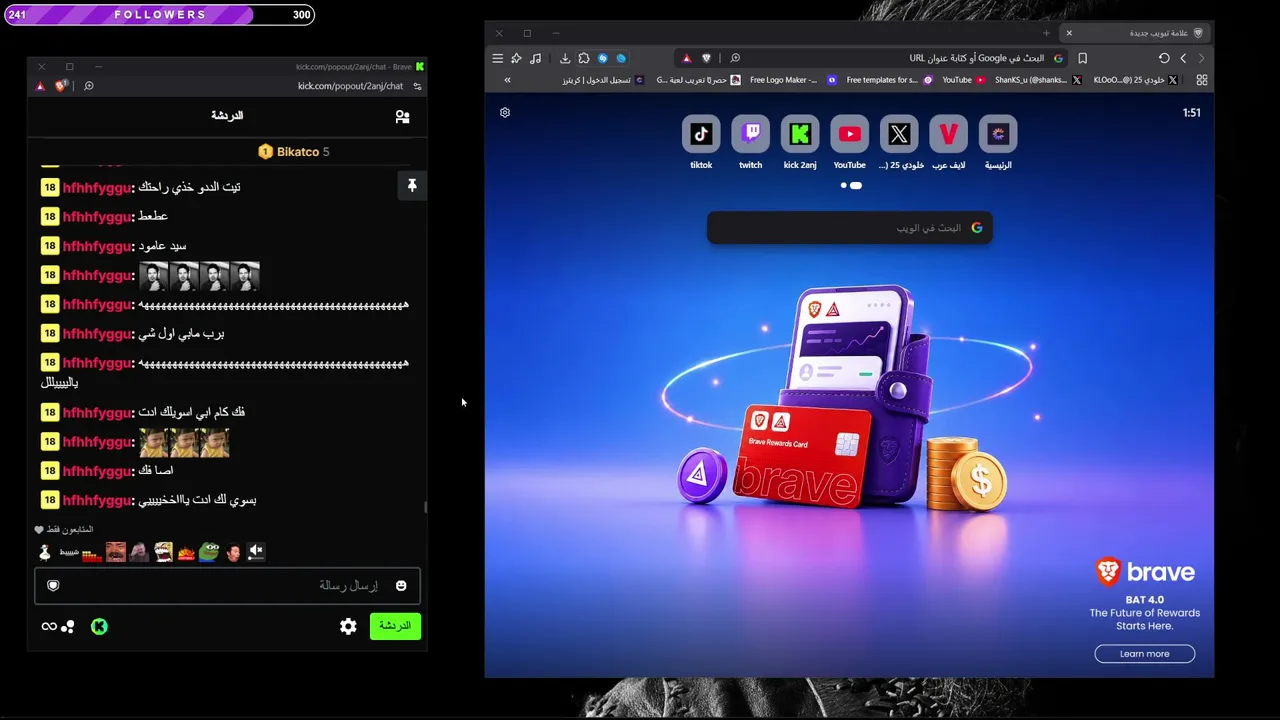The height and width of the screenshot is (720, 1280).
Task: Close the علامة تبويب جديدة tab
Action: [x=1068, y=33]
